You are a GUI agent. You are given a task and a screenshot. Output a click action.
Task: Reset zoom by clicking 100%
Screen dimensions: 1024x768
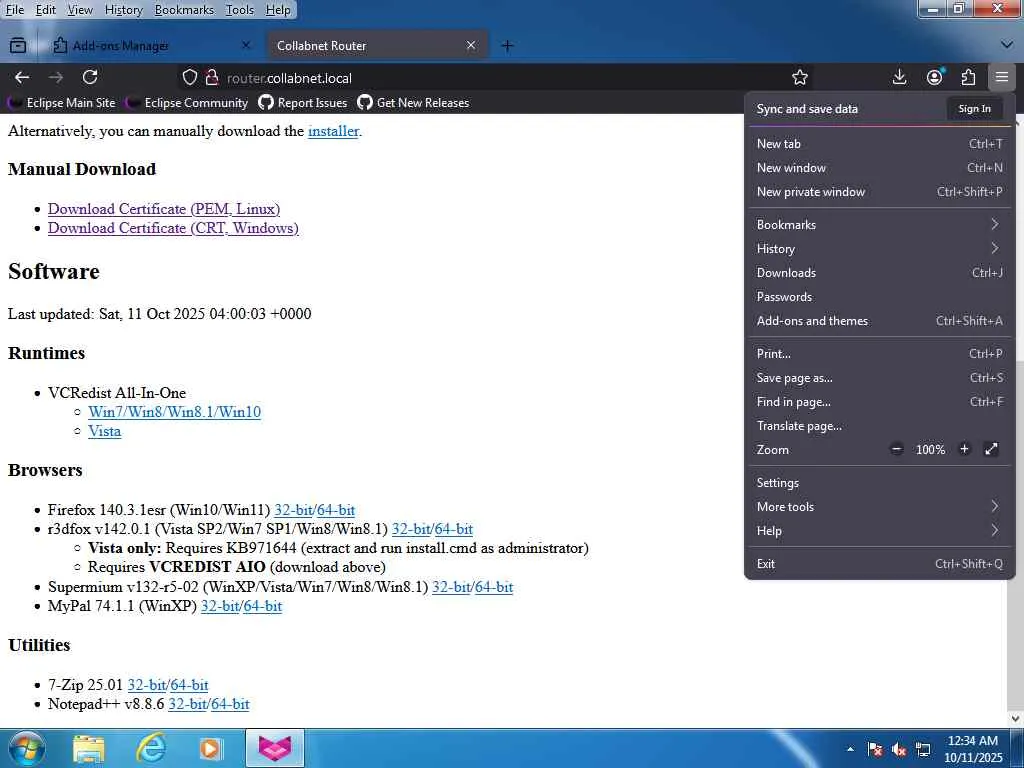coord(930,449)
